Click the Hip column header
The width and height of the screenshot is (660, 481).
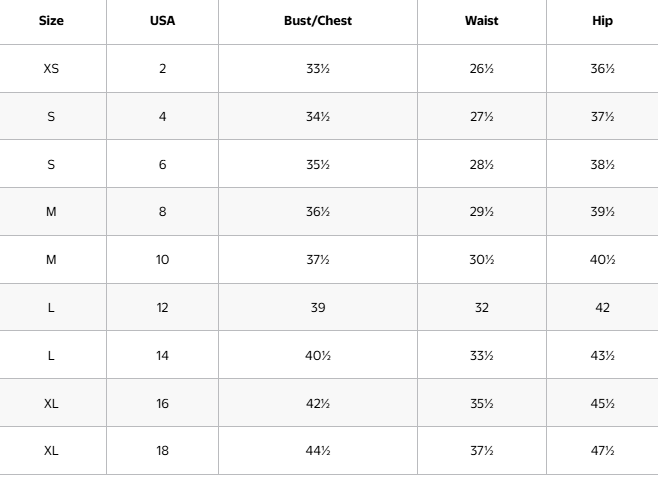click(x=602, y=21)
